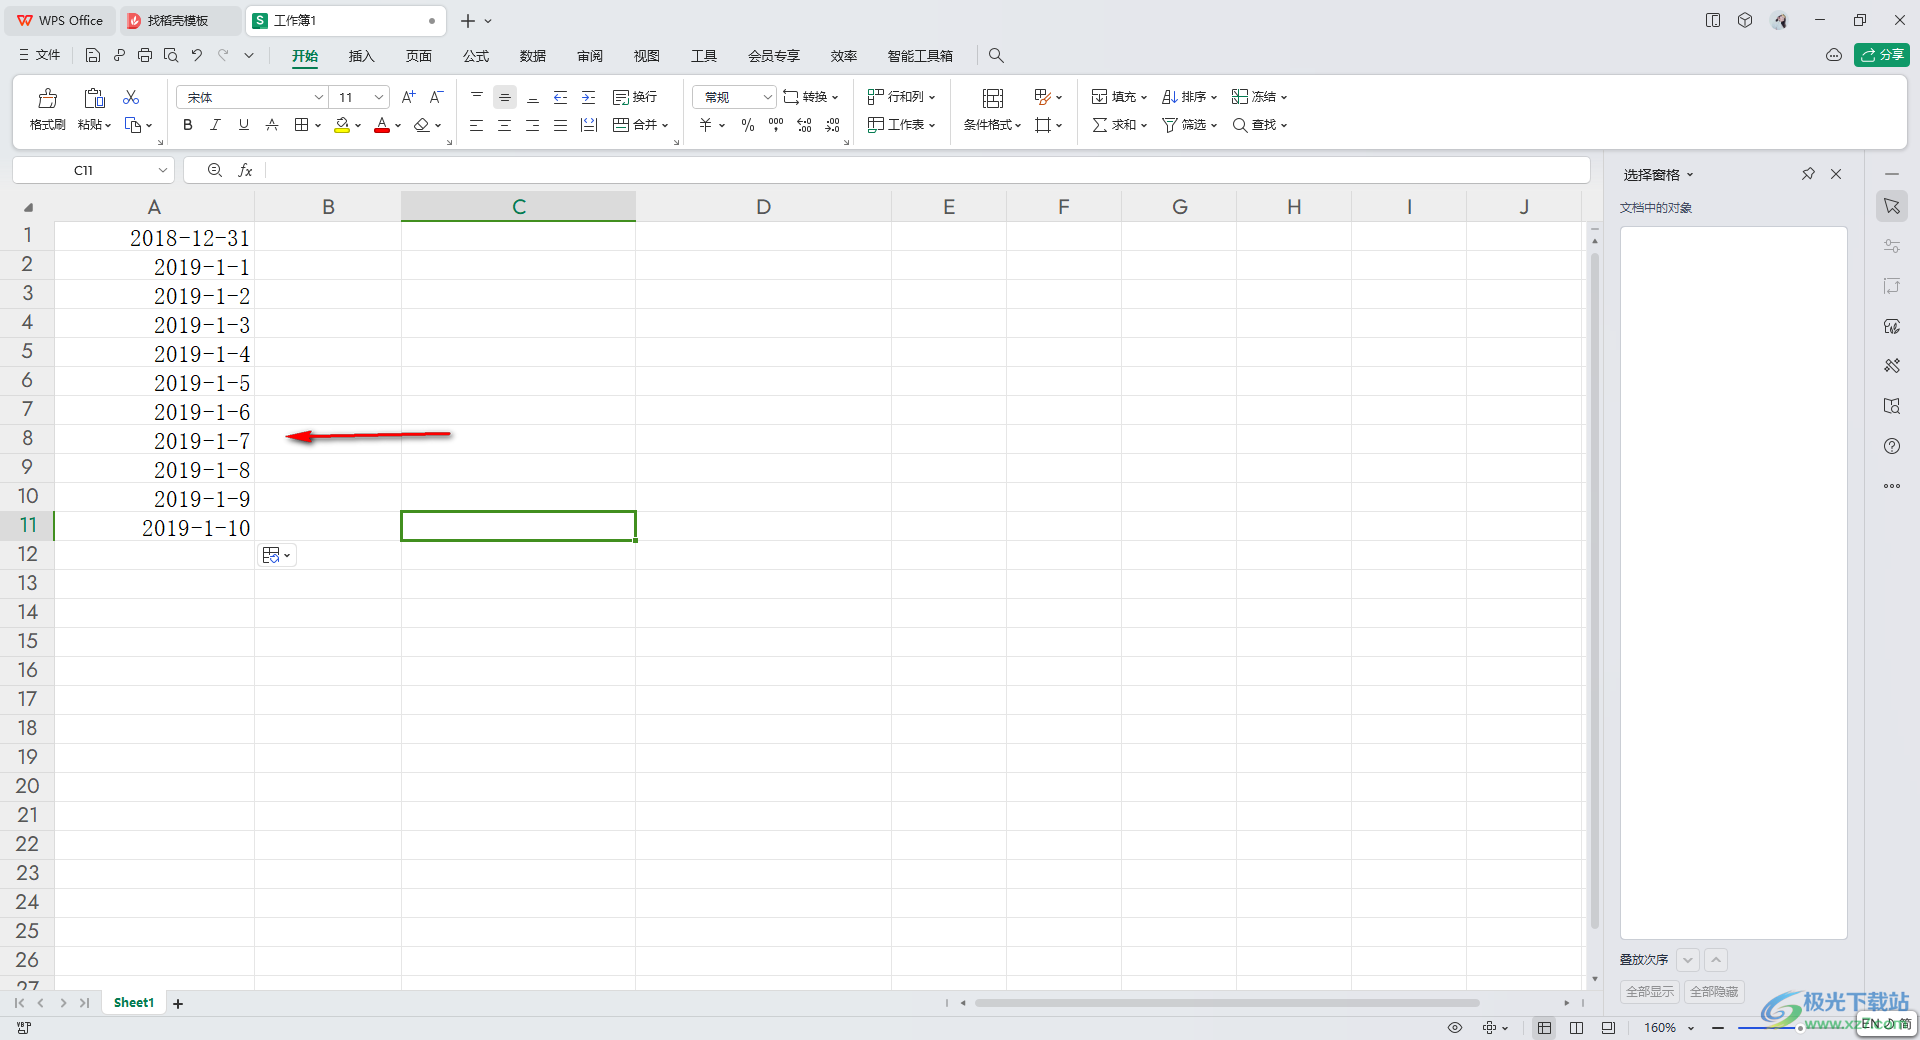
Task: Toggle horizontal center alignment
Action: pyautogui.click(x=505, y=125)
